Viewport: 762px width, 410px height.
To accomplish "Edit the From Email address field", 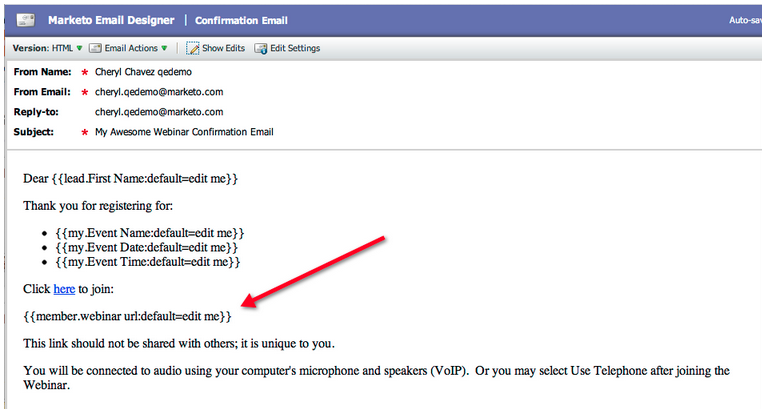I will click(x=159, y=92).
